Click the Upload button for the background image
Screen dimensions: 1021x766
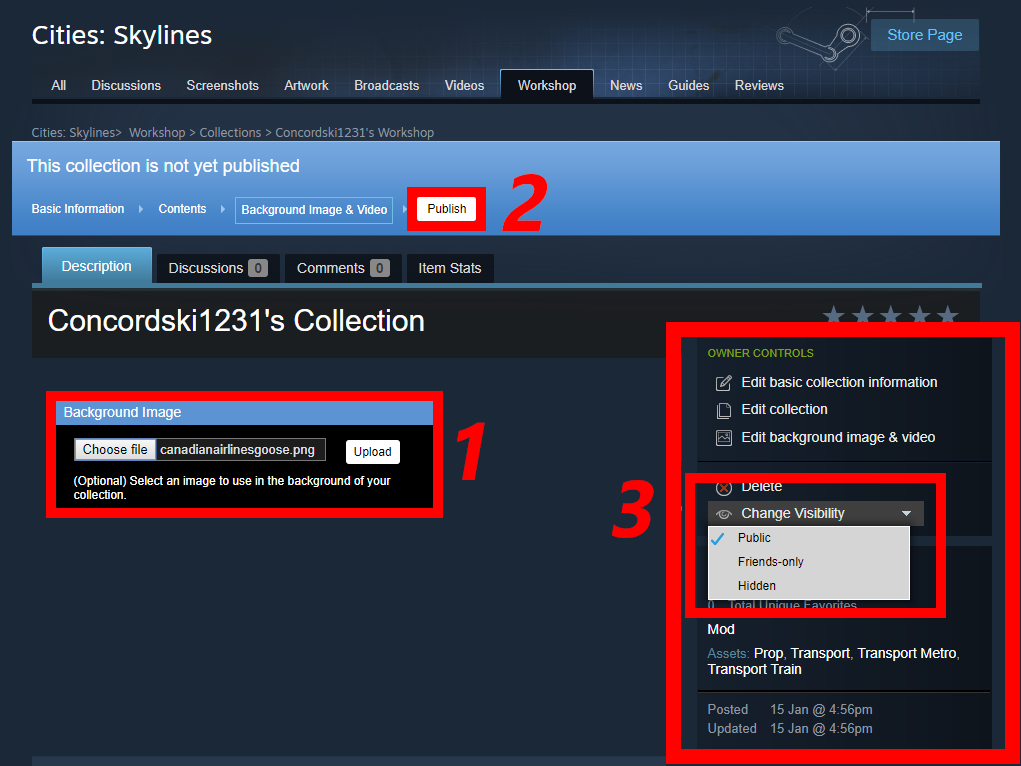(x=372, y=451)
